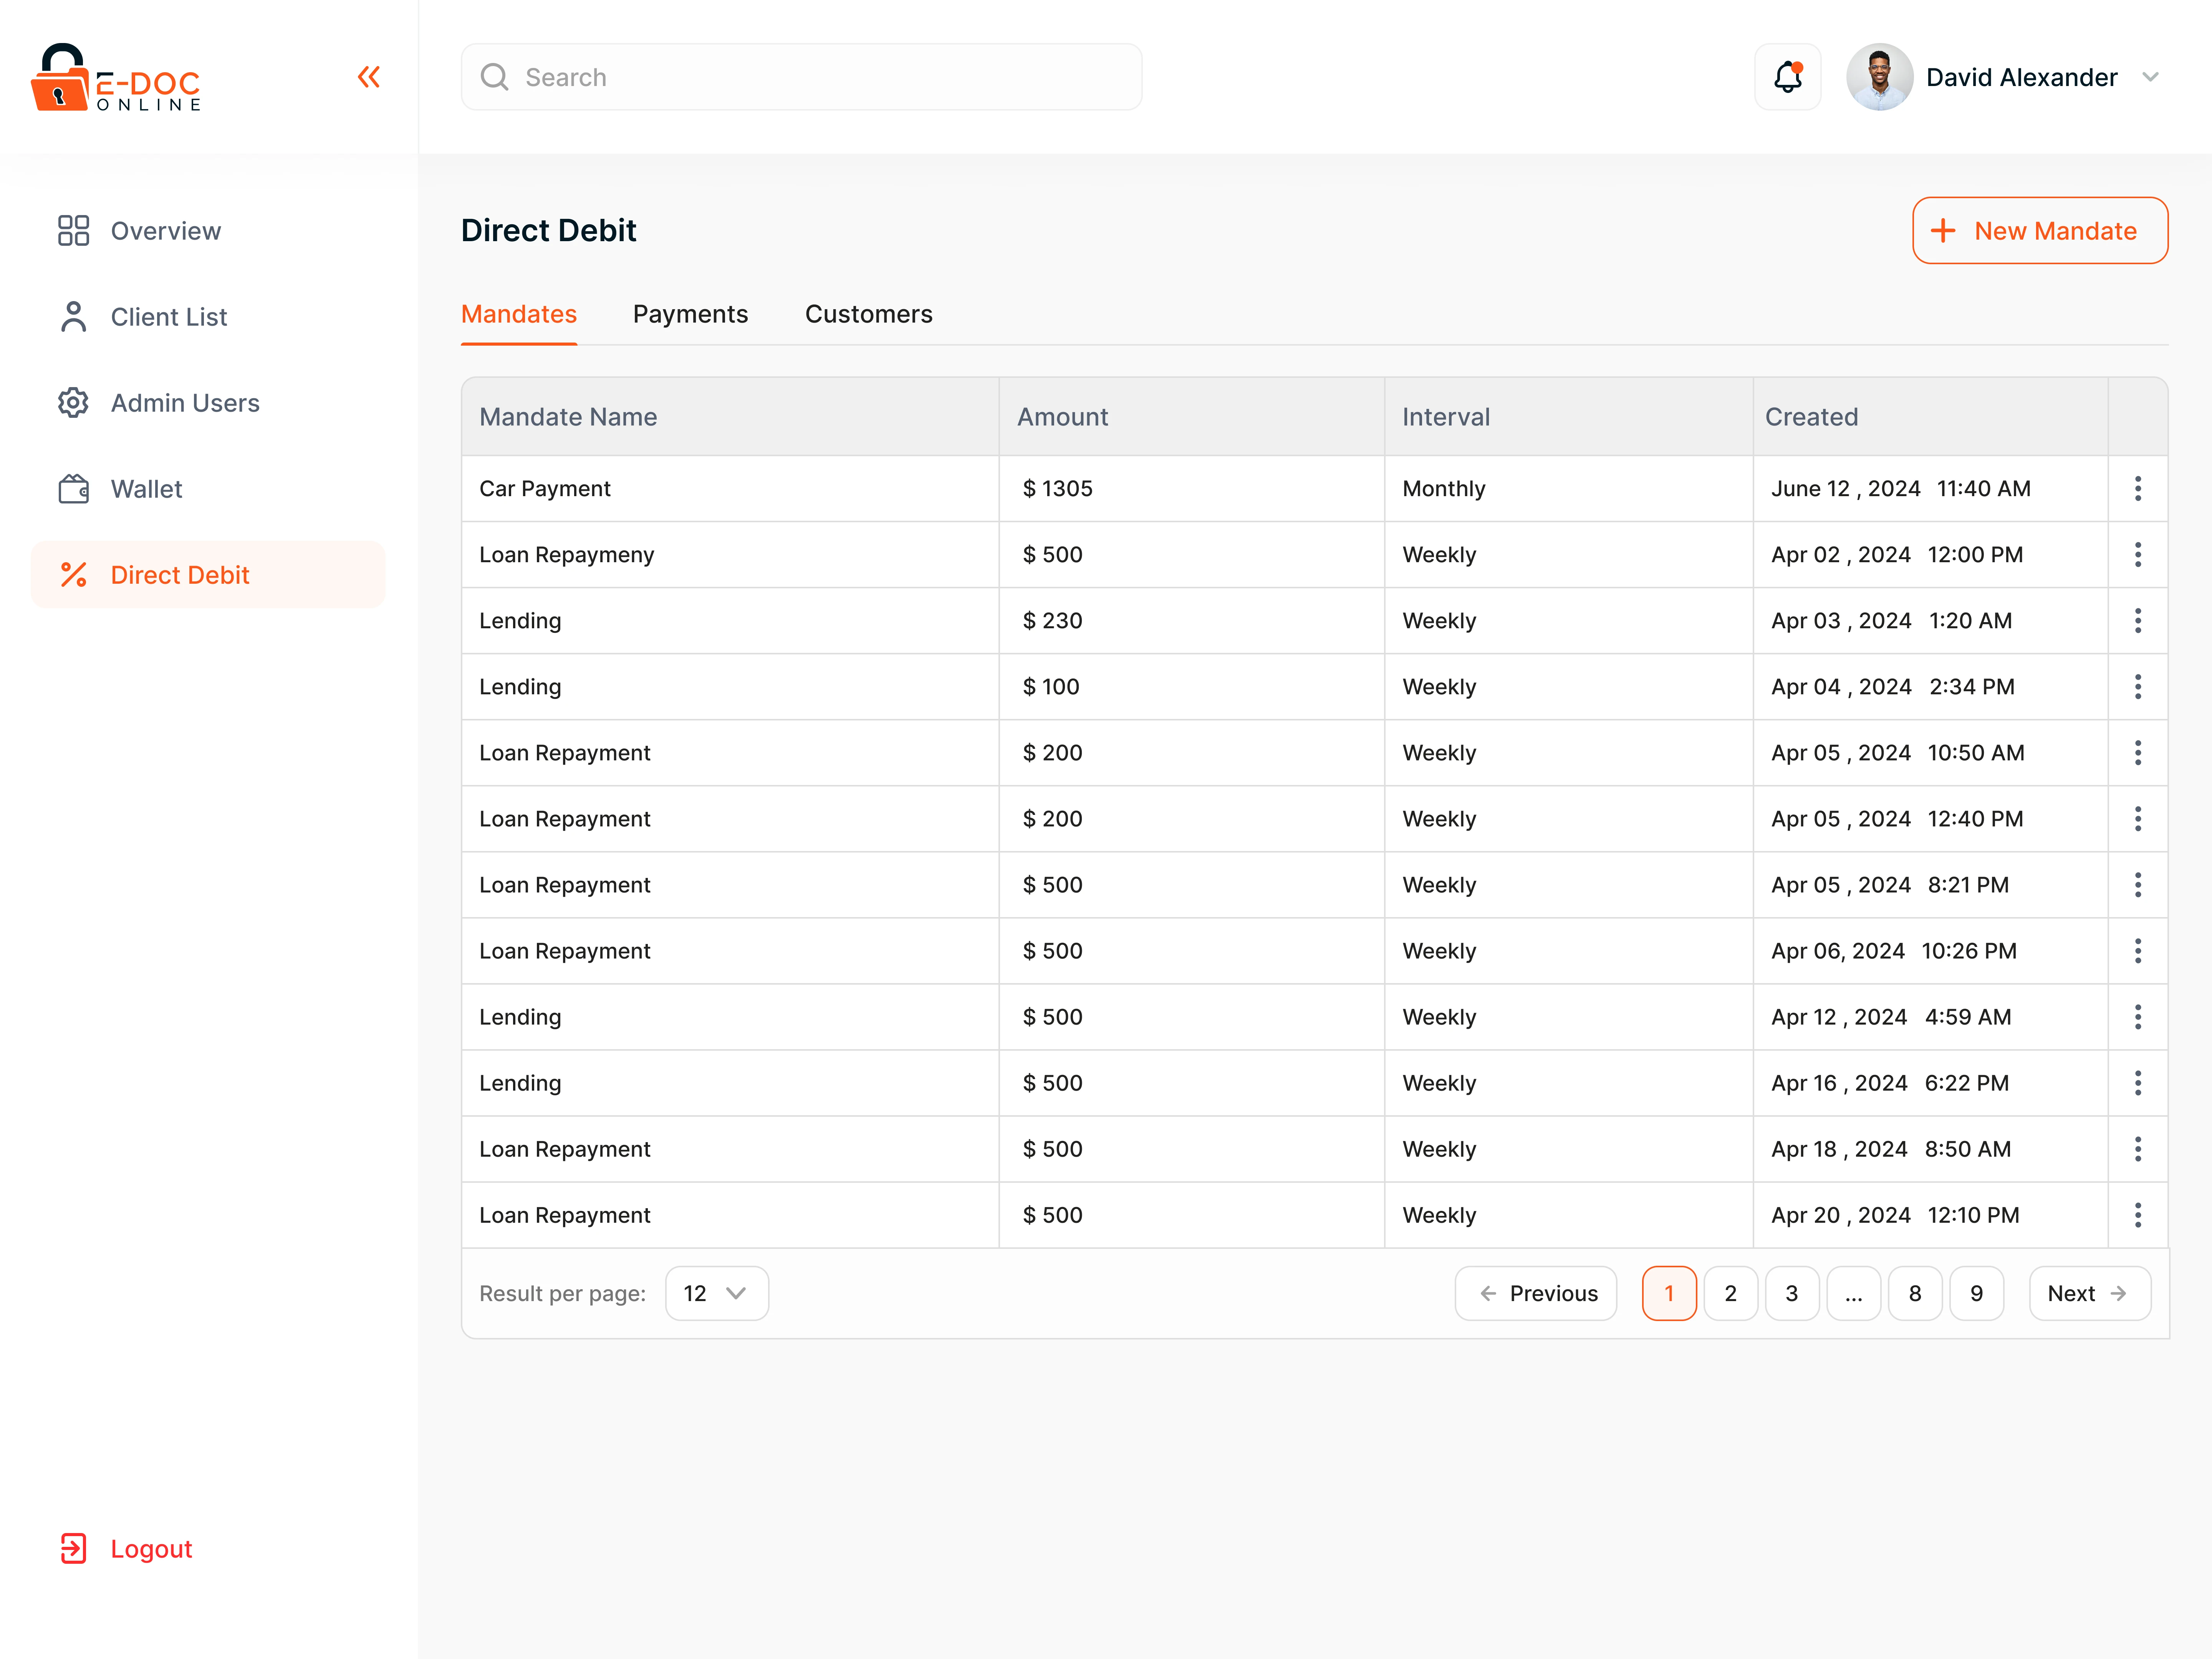Screen dimensions: 2212x1659
Task: Expand the David Alexander account dropdown
Action: tap(2150, 77)
